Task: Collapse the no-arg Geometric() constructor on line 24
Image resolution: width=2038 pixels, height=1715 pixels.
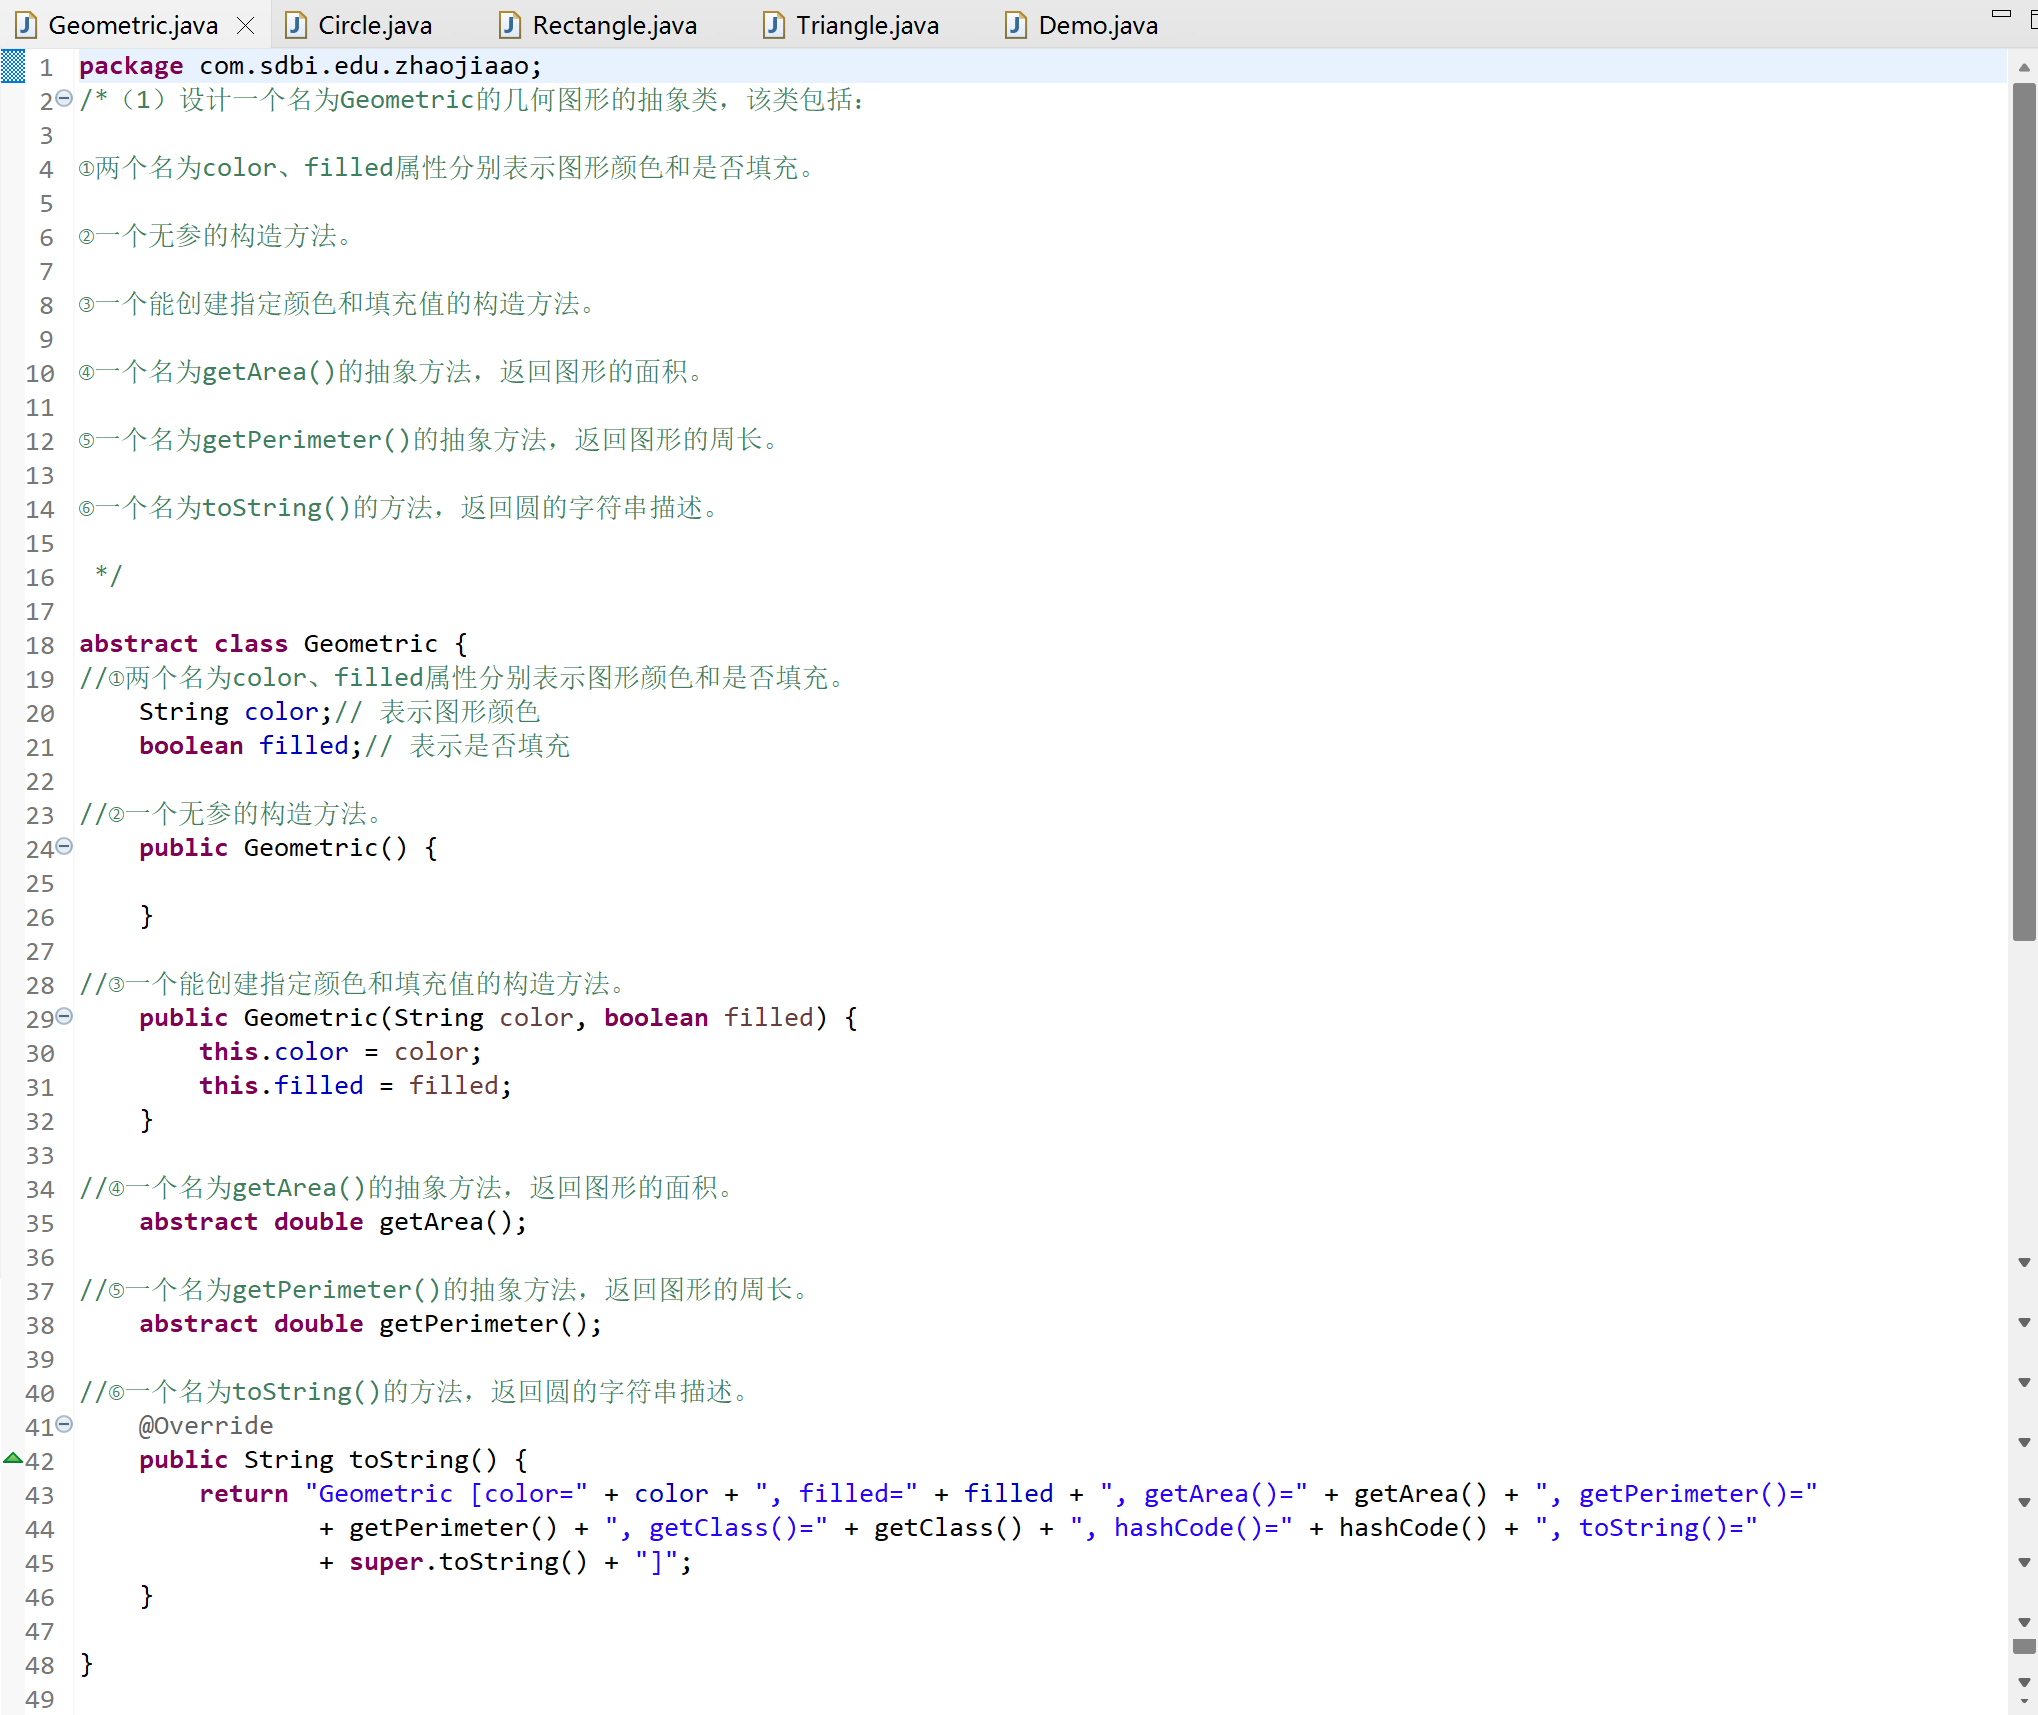Action: [64, 847]
